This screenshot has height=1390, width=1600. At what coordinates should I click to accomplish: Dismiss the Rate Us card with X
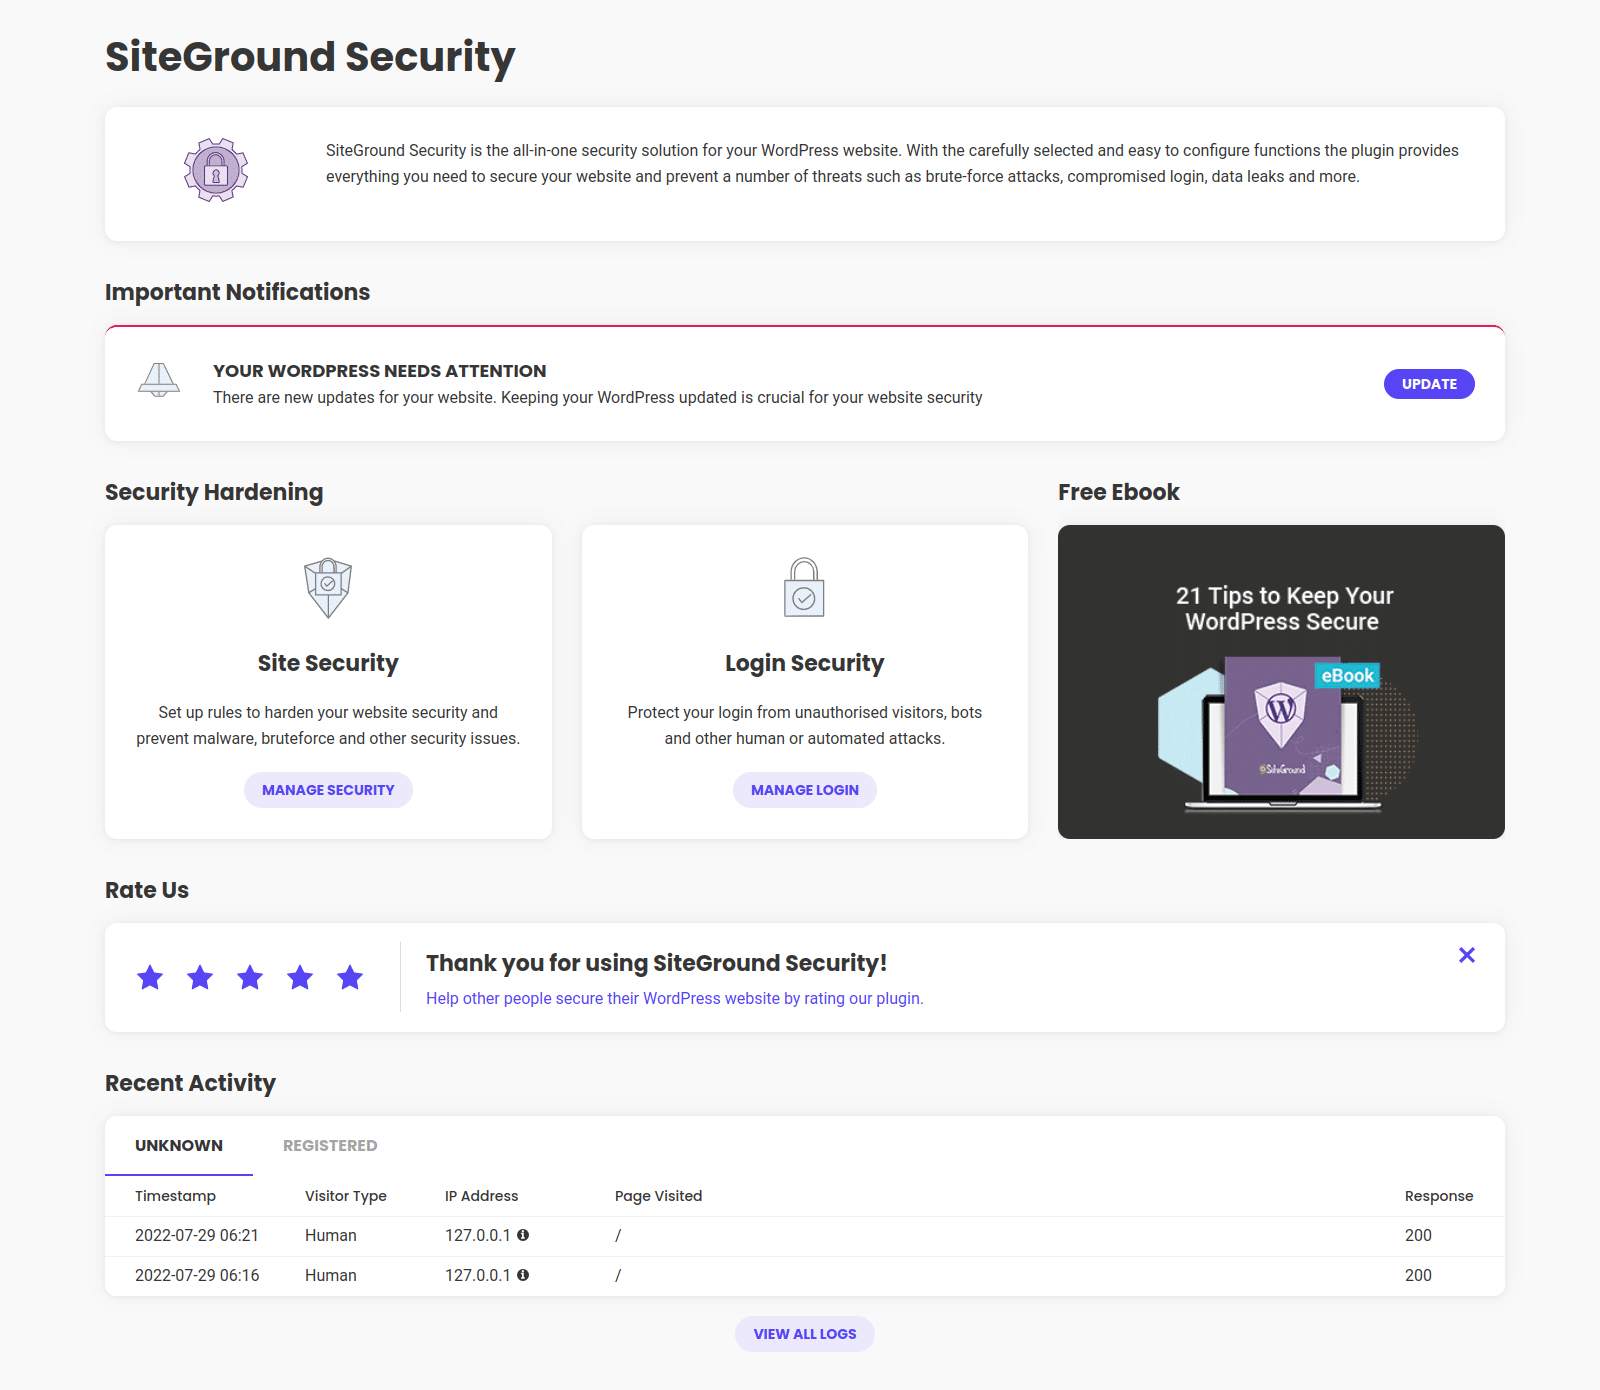[x=1467, y=955]
